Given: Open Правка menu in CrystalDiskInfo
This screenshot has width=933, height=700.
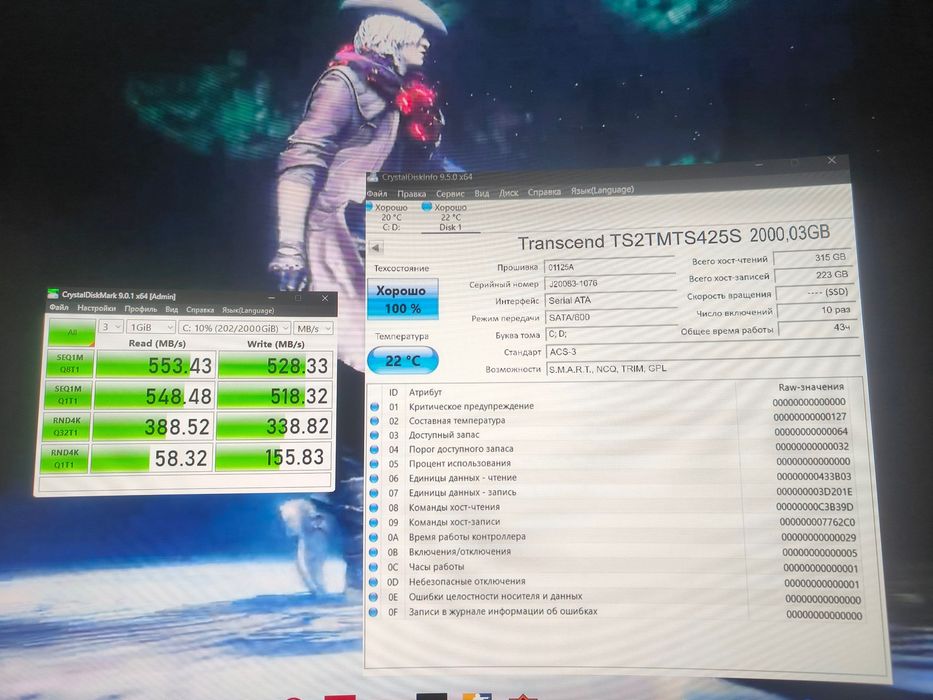Looking at the screenshot, I should pyautogui.click(x=411, y=193).
